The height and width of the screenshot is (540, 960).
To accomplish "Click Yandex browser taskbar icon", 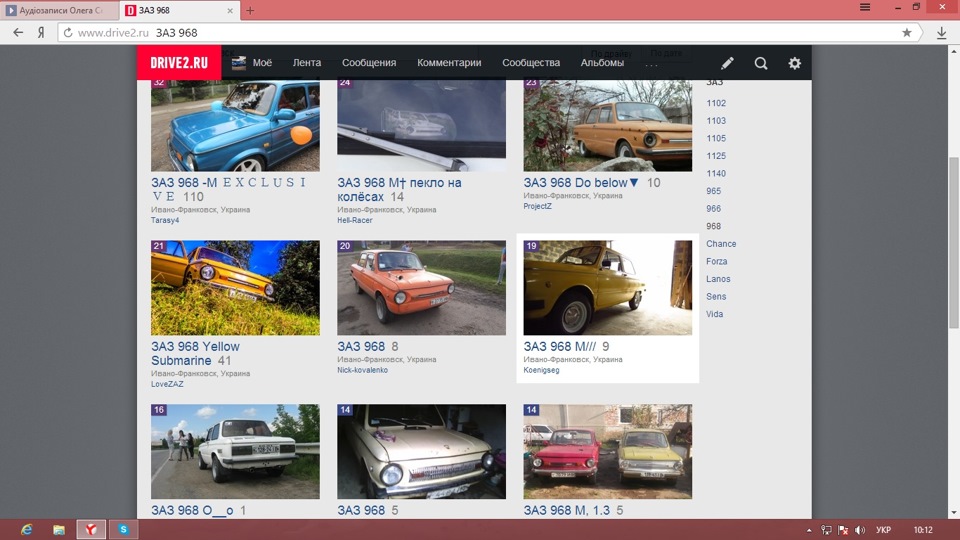I will point(91,530).
